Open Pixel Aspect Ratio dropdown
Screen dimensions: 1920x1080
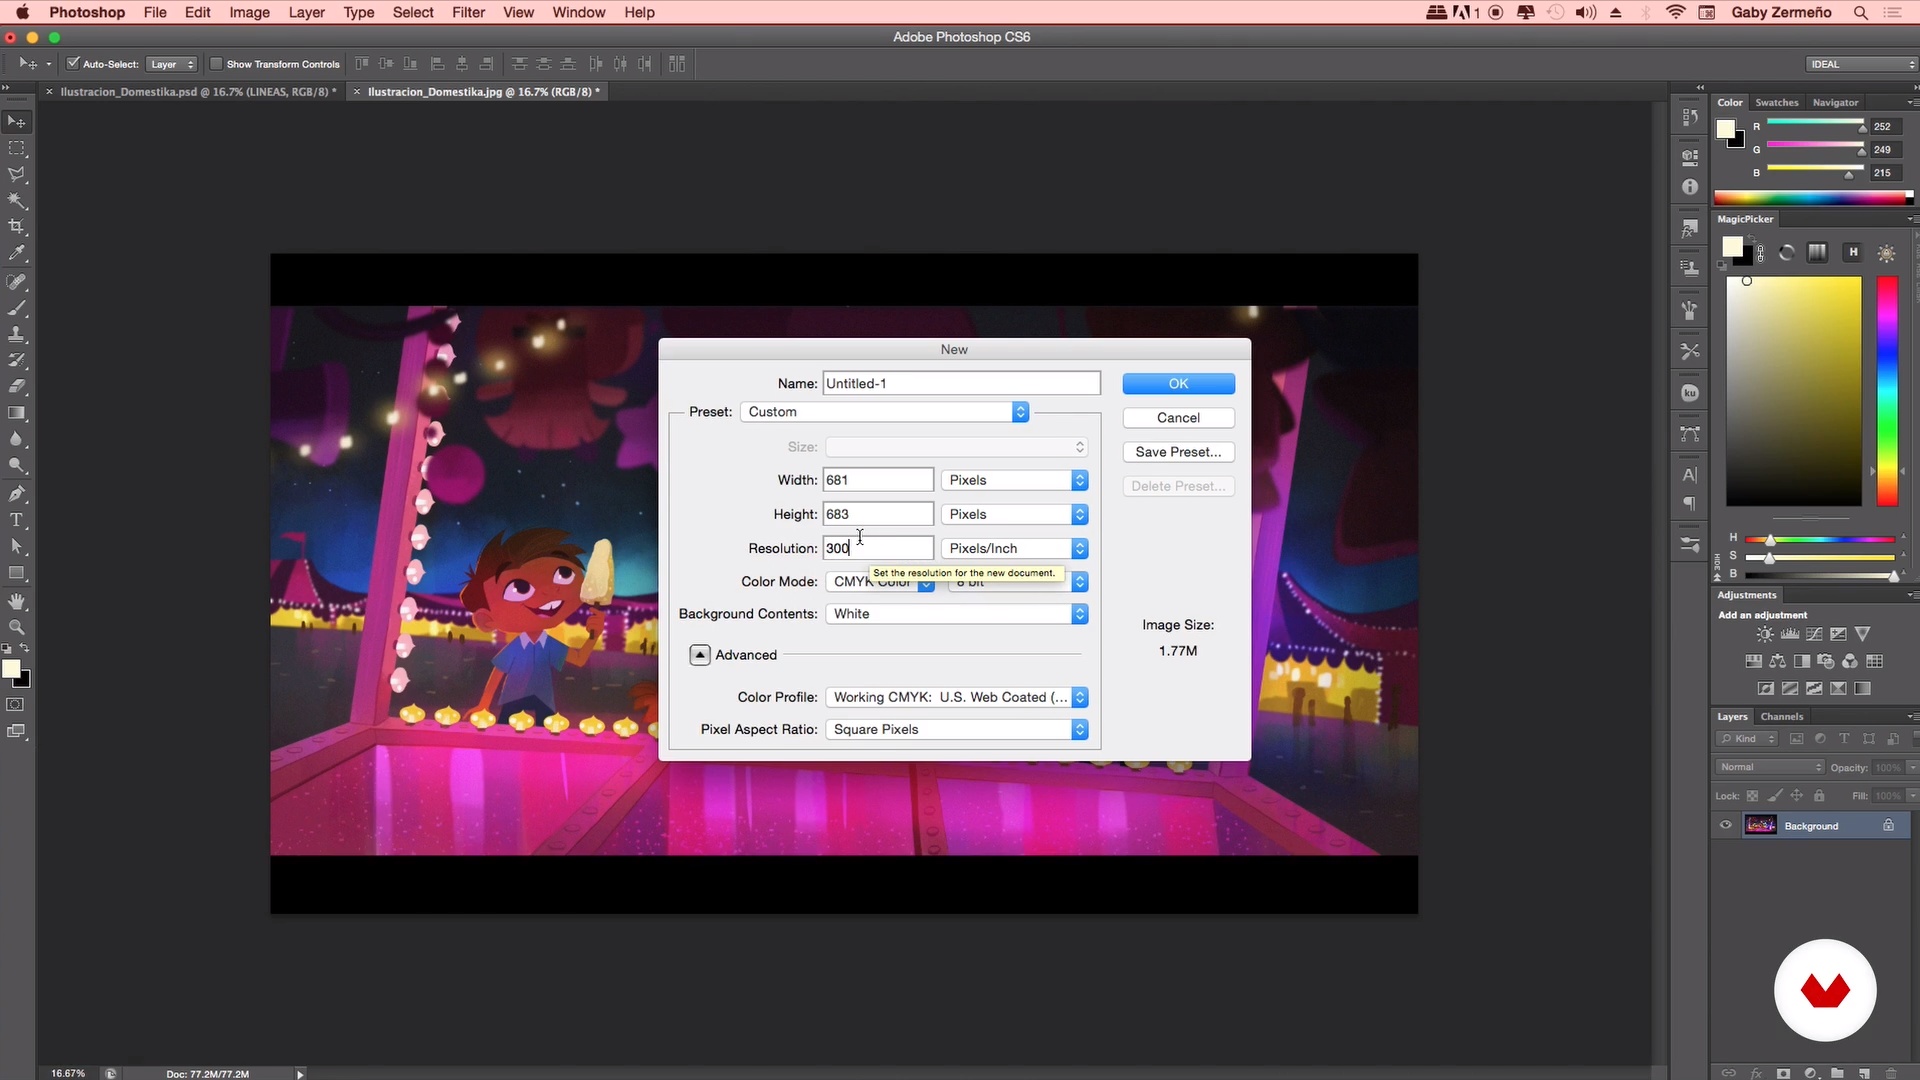tap(956, 729)
